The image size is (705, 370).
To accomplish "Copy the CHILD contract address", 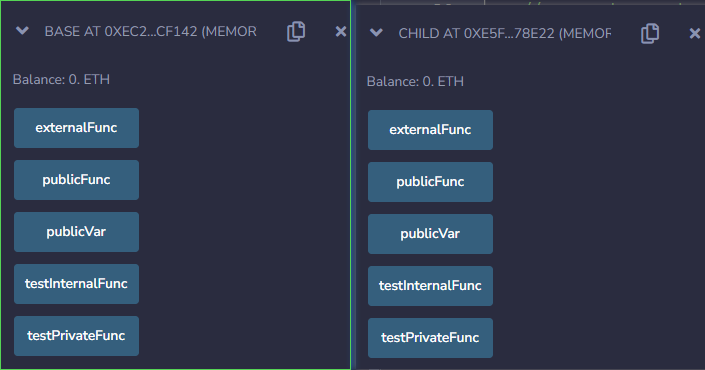I will [x=650, y=34].
